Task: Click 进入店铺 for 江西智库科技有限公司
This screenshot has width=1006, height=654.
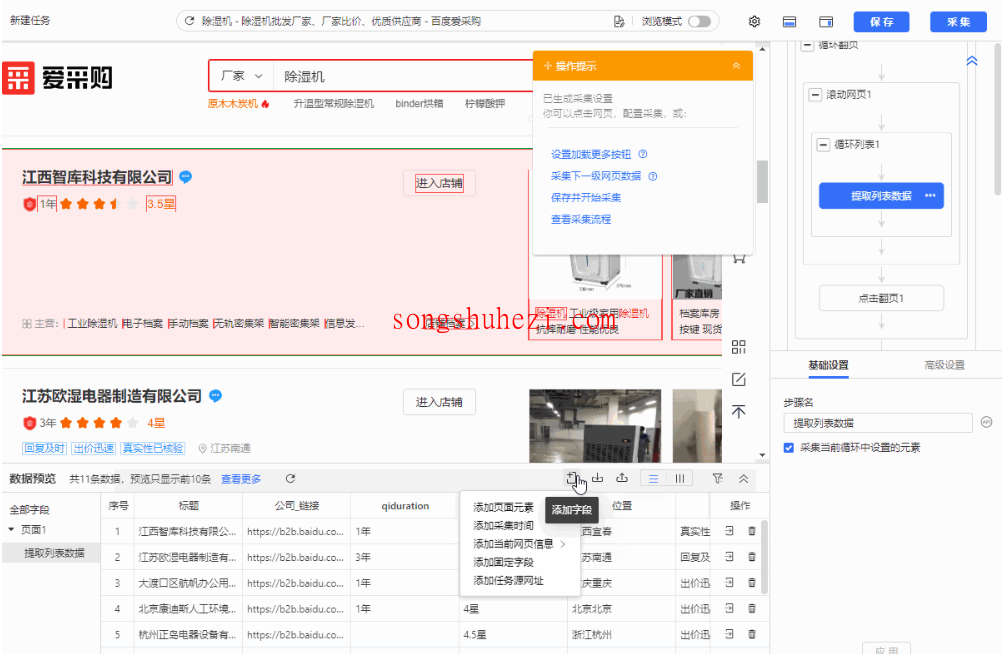Action: (439, 183)
